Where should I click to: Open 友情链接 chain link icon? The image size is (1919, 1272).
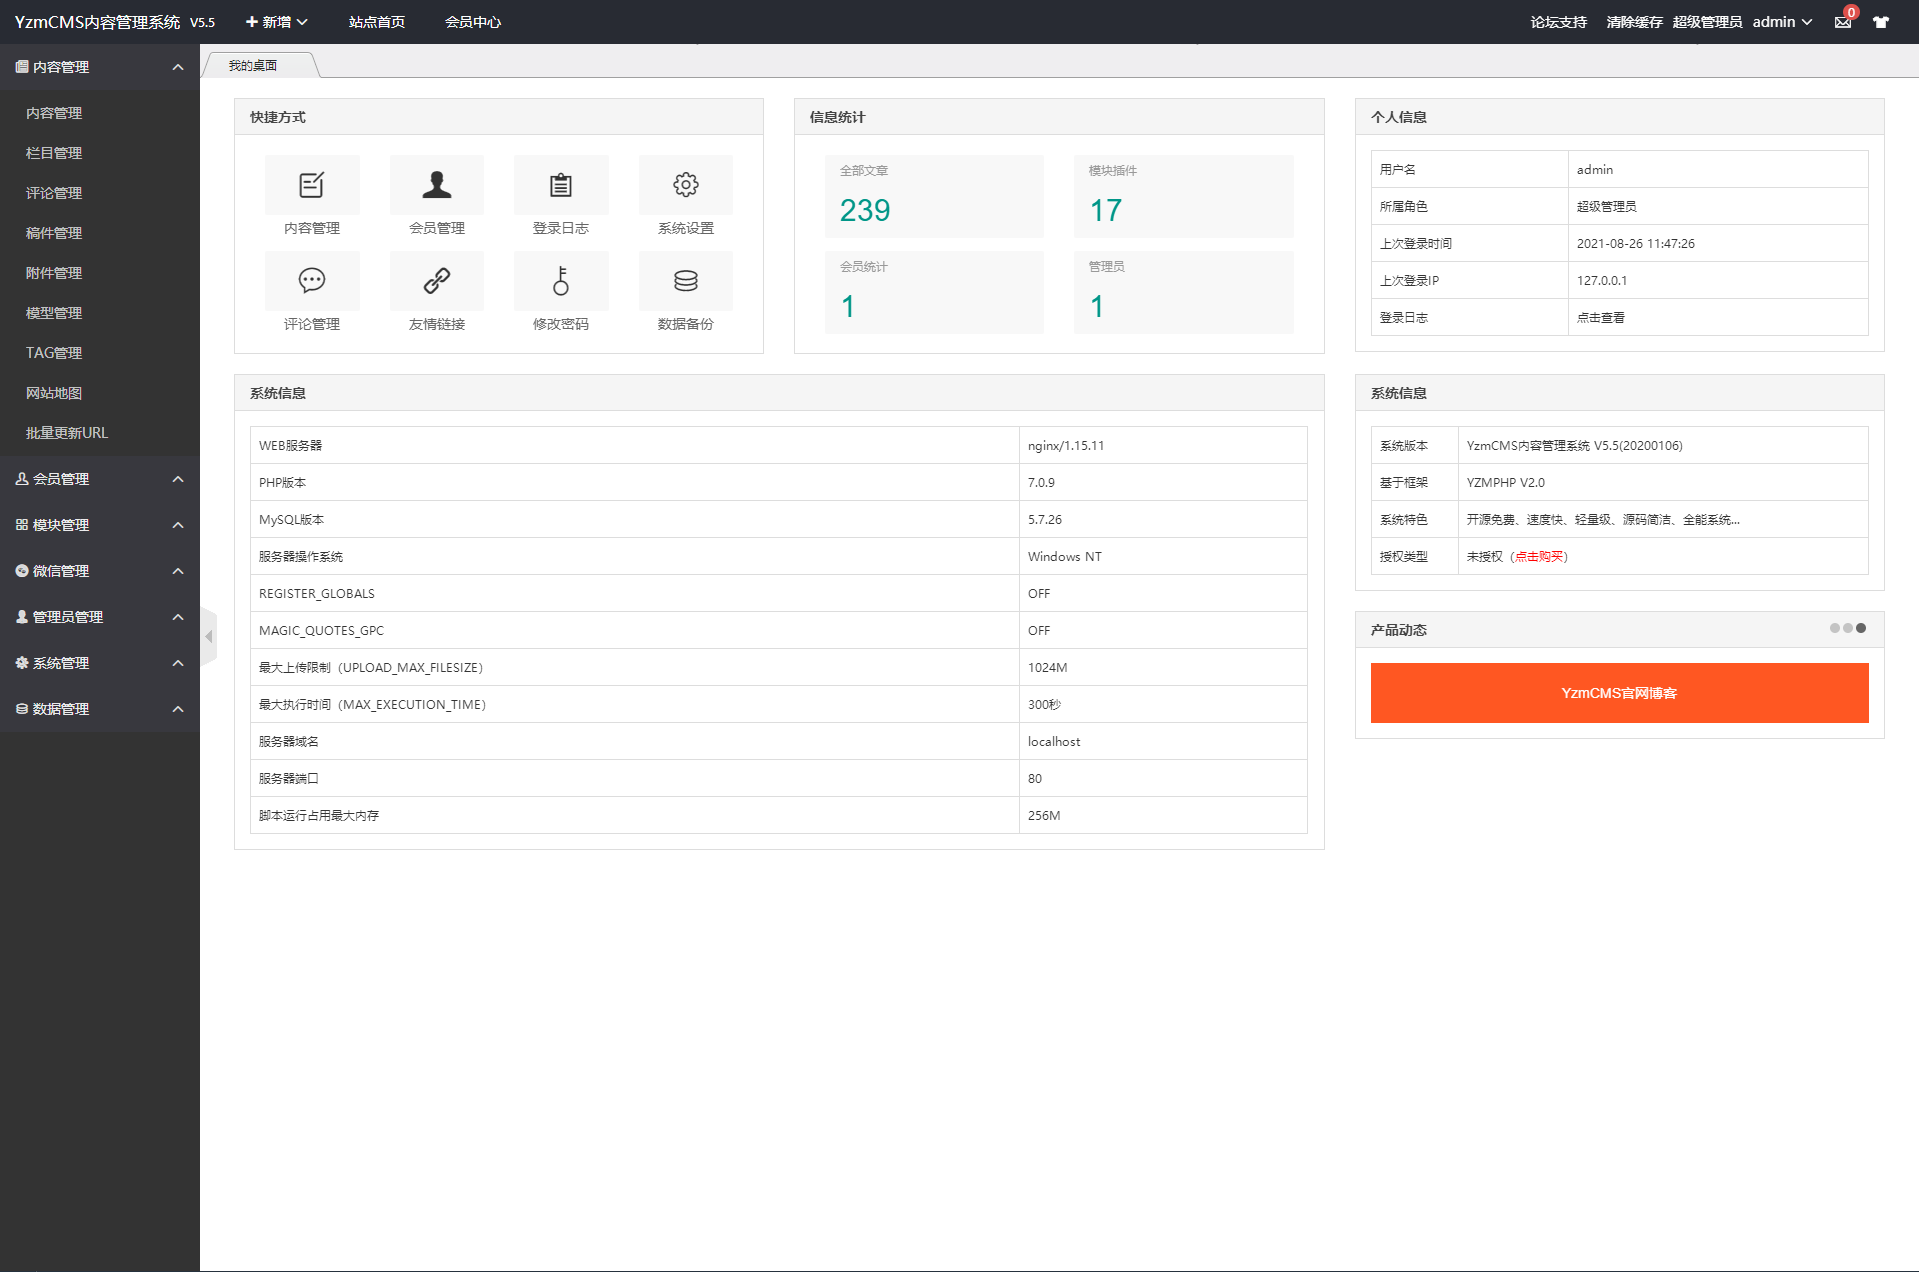tap(436, 281)
